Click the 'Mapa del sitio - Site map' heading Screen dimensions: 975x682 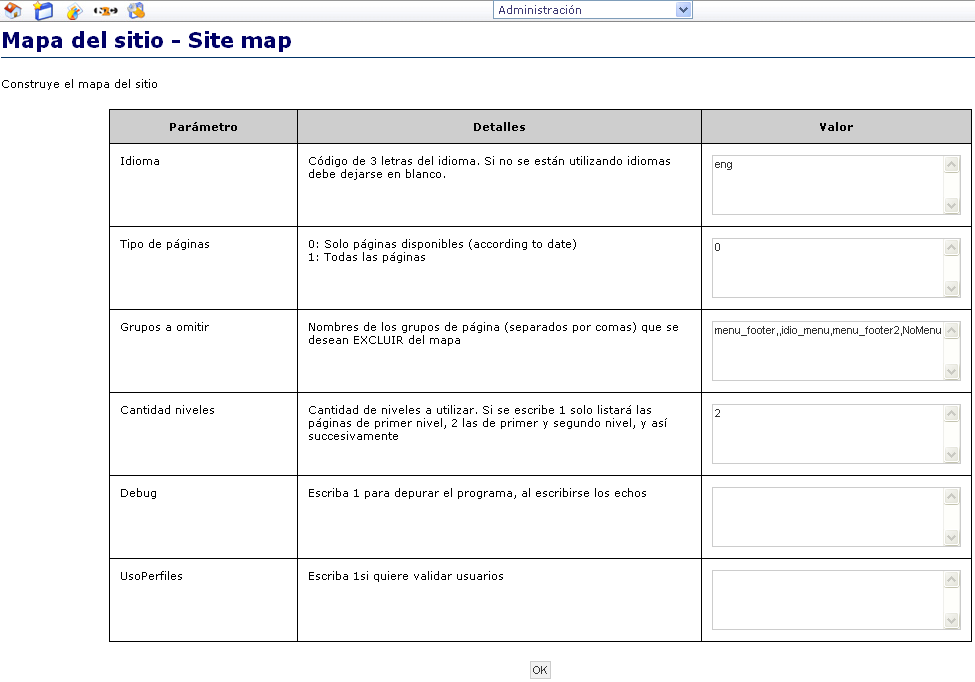147,40
